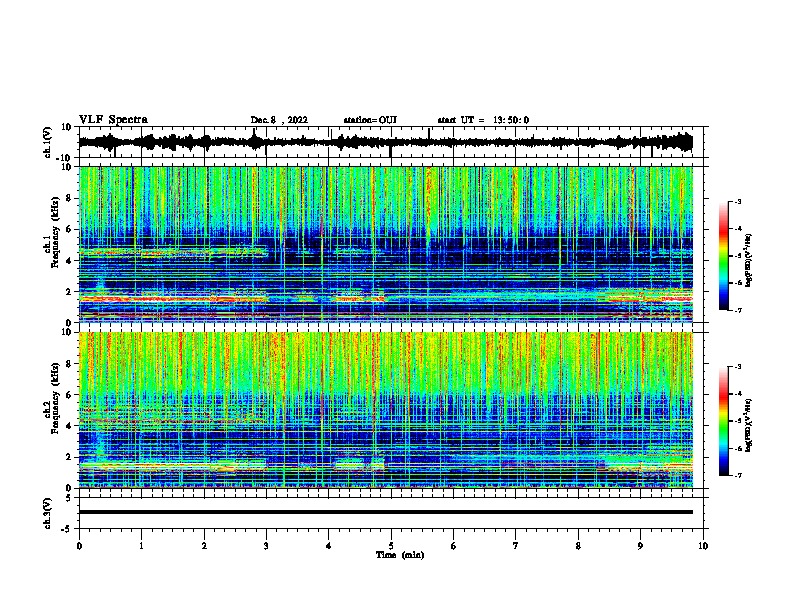Click the ch.2 colorbar units label
The image size is (792, 612).
pos(749,425)
